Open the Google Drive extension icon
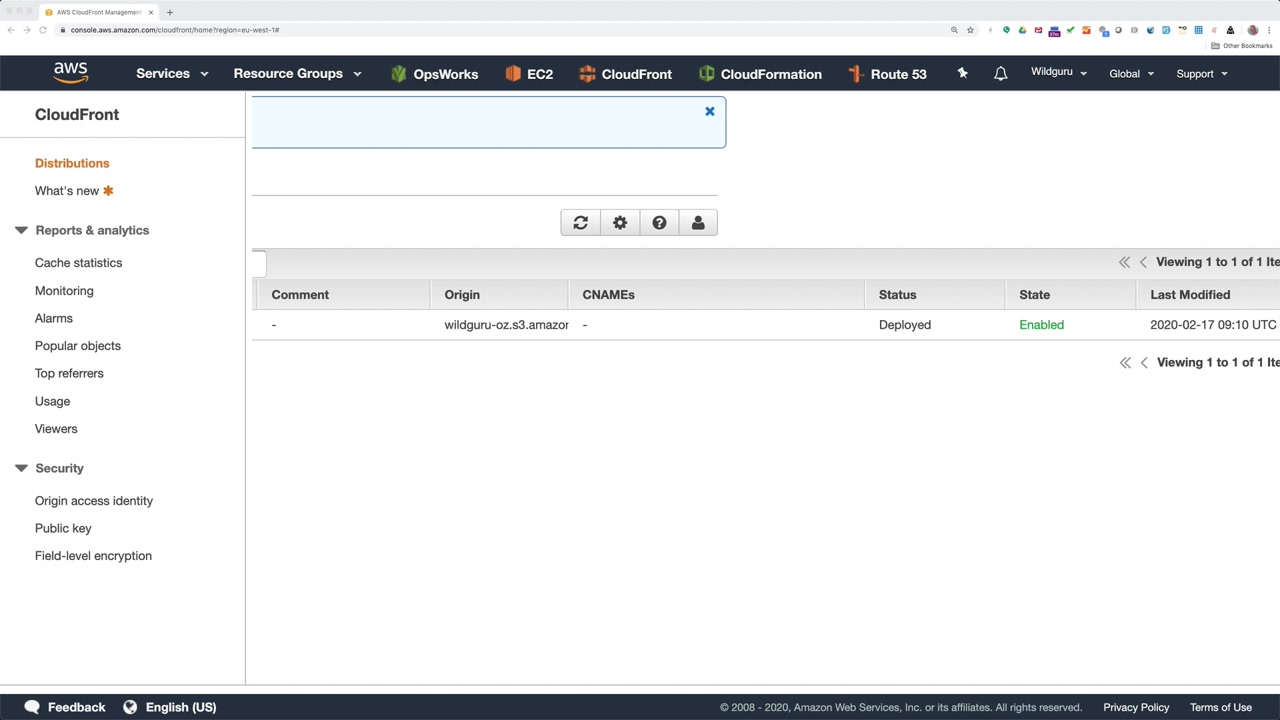1280x720 pixels. (1022, 30)
